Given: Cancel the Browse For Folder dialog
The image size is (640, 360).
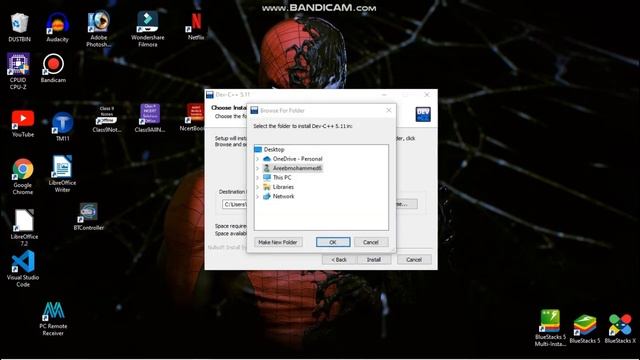Looking at the screenshot, I should coord(371,242).
